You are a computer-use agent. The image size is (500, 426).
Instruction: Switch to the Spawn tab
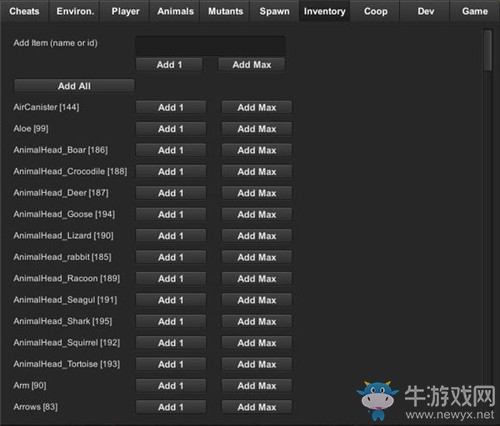(x=275, y=11)
